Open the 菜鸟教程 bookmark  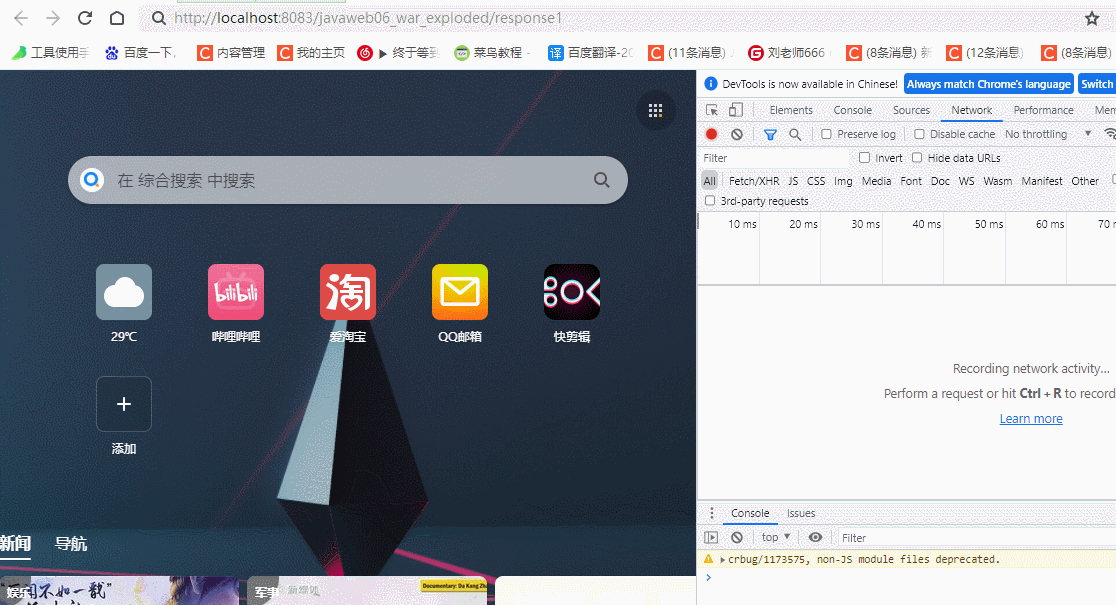[493, 53]
